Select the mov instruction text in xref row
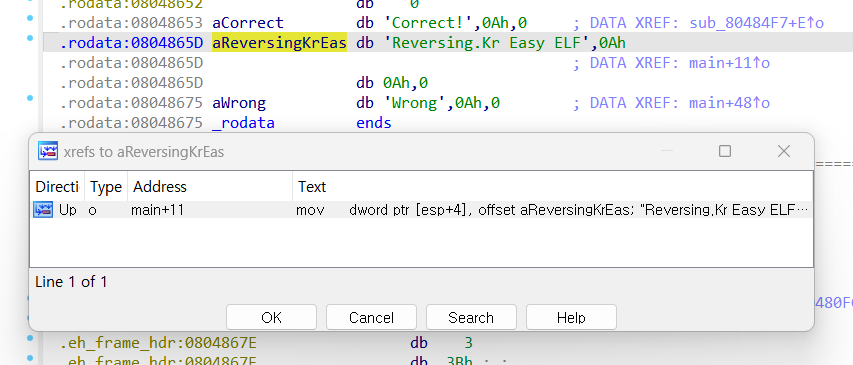This screenshot has width=853, height=365. click(310, 210)
